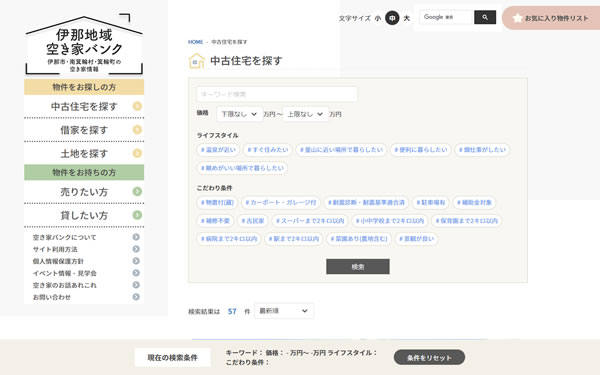Screen dimensions: 600x375
Task: Focus the キーワード検索 input field
Action: (277, 94)
